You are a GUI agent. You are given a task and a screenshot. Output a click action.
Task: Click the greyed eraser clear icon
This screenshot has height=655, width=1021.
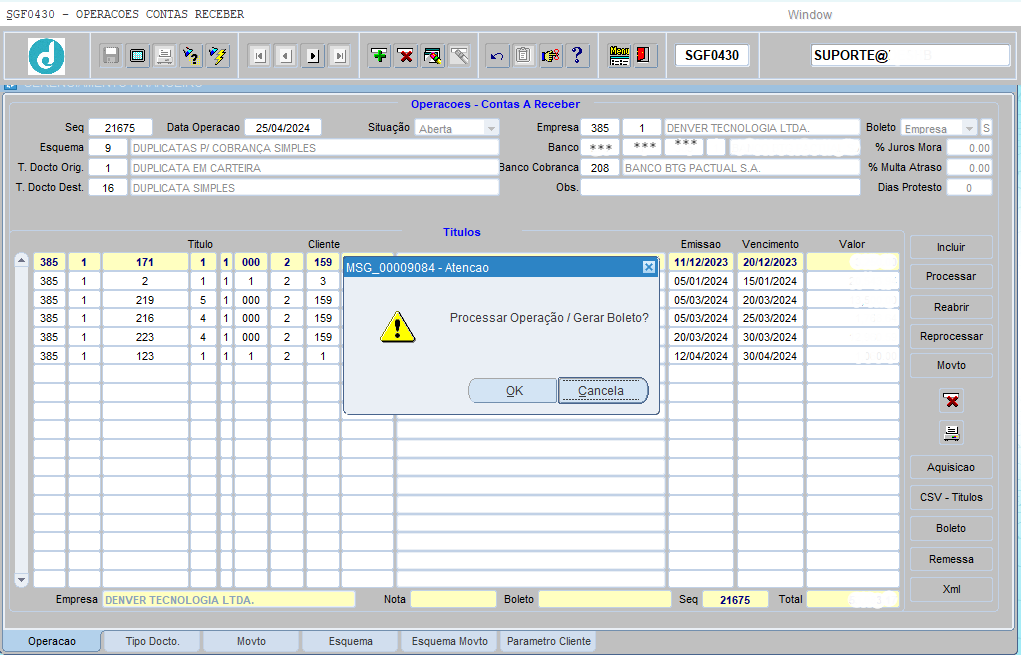pyautogui.click(x=459, y=55)
